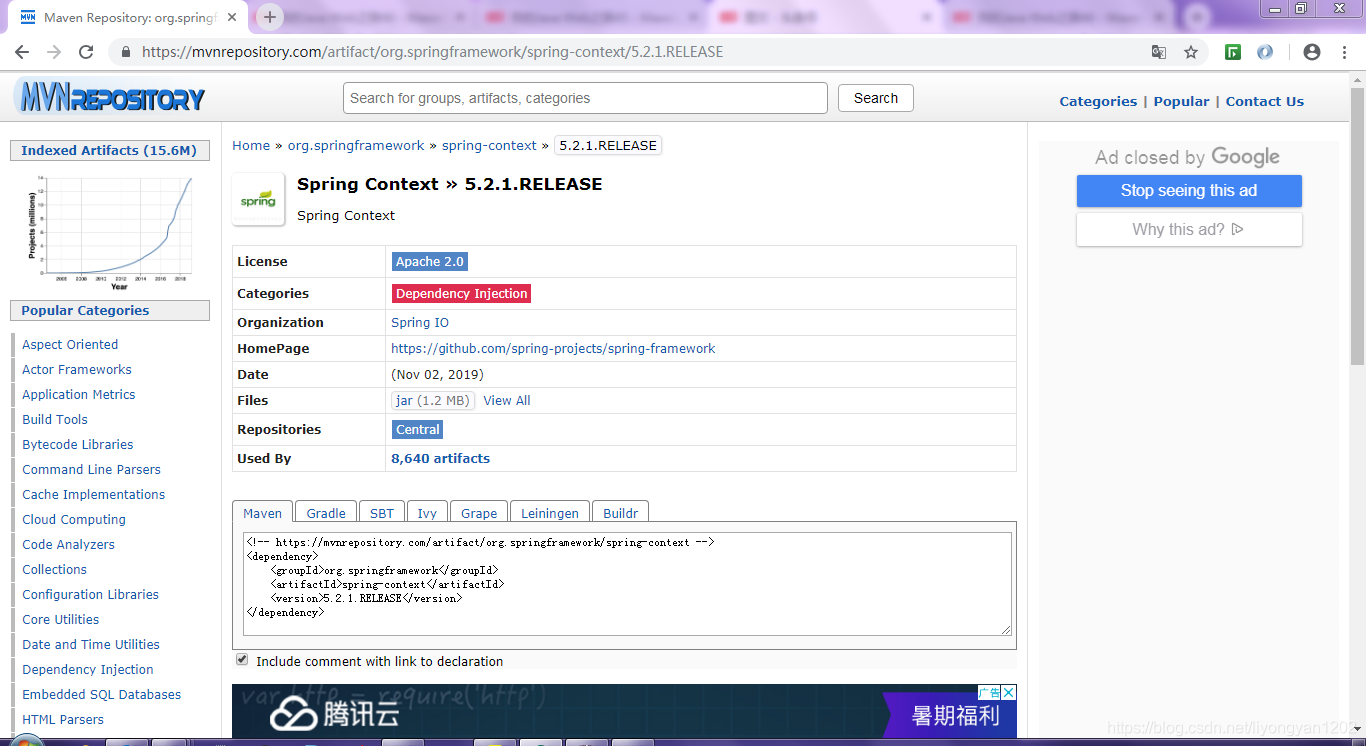Open HTML Parsers category
1366x746 pixels.
pos(63,719)
